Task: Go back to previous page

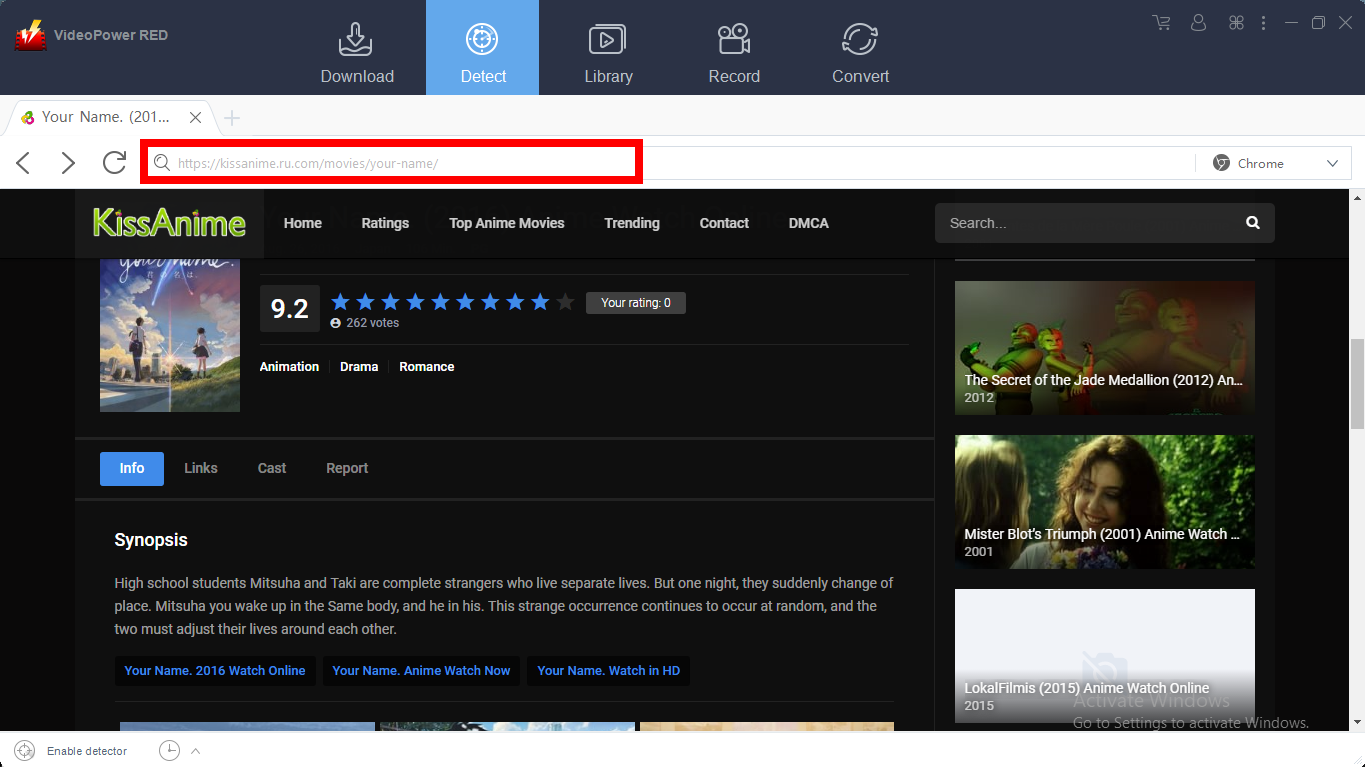Action: (x=23, y=163)
